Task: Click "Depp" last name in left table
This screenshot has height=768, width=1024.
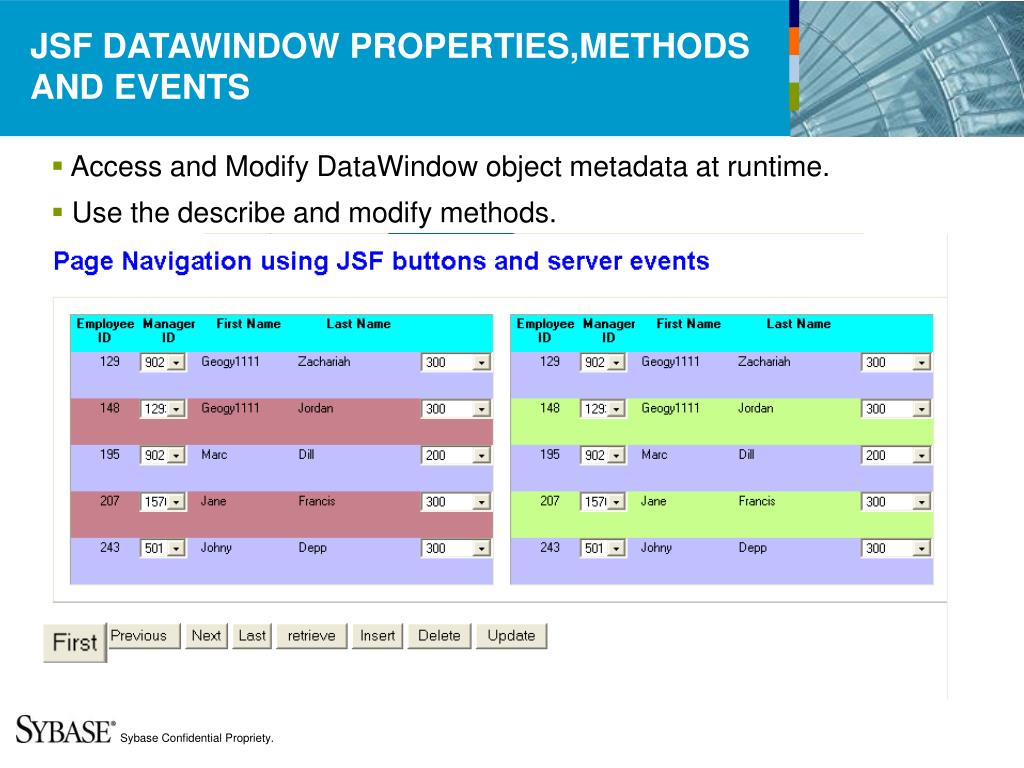Action: pos(312,548)
